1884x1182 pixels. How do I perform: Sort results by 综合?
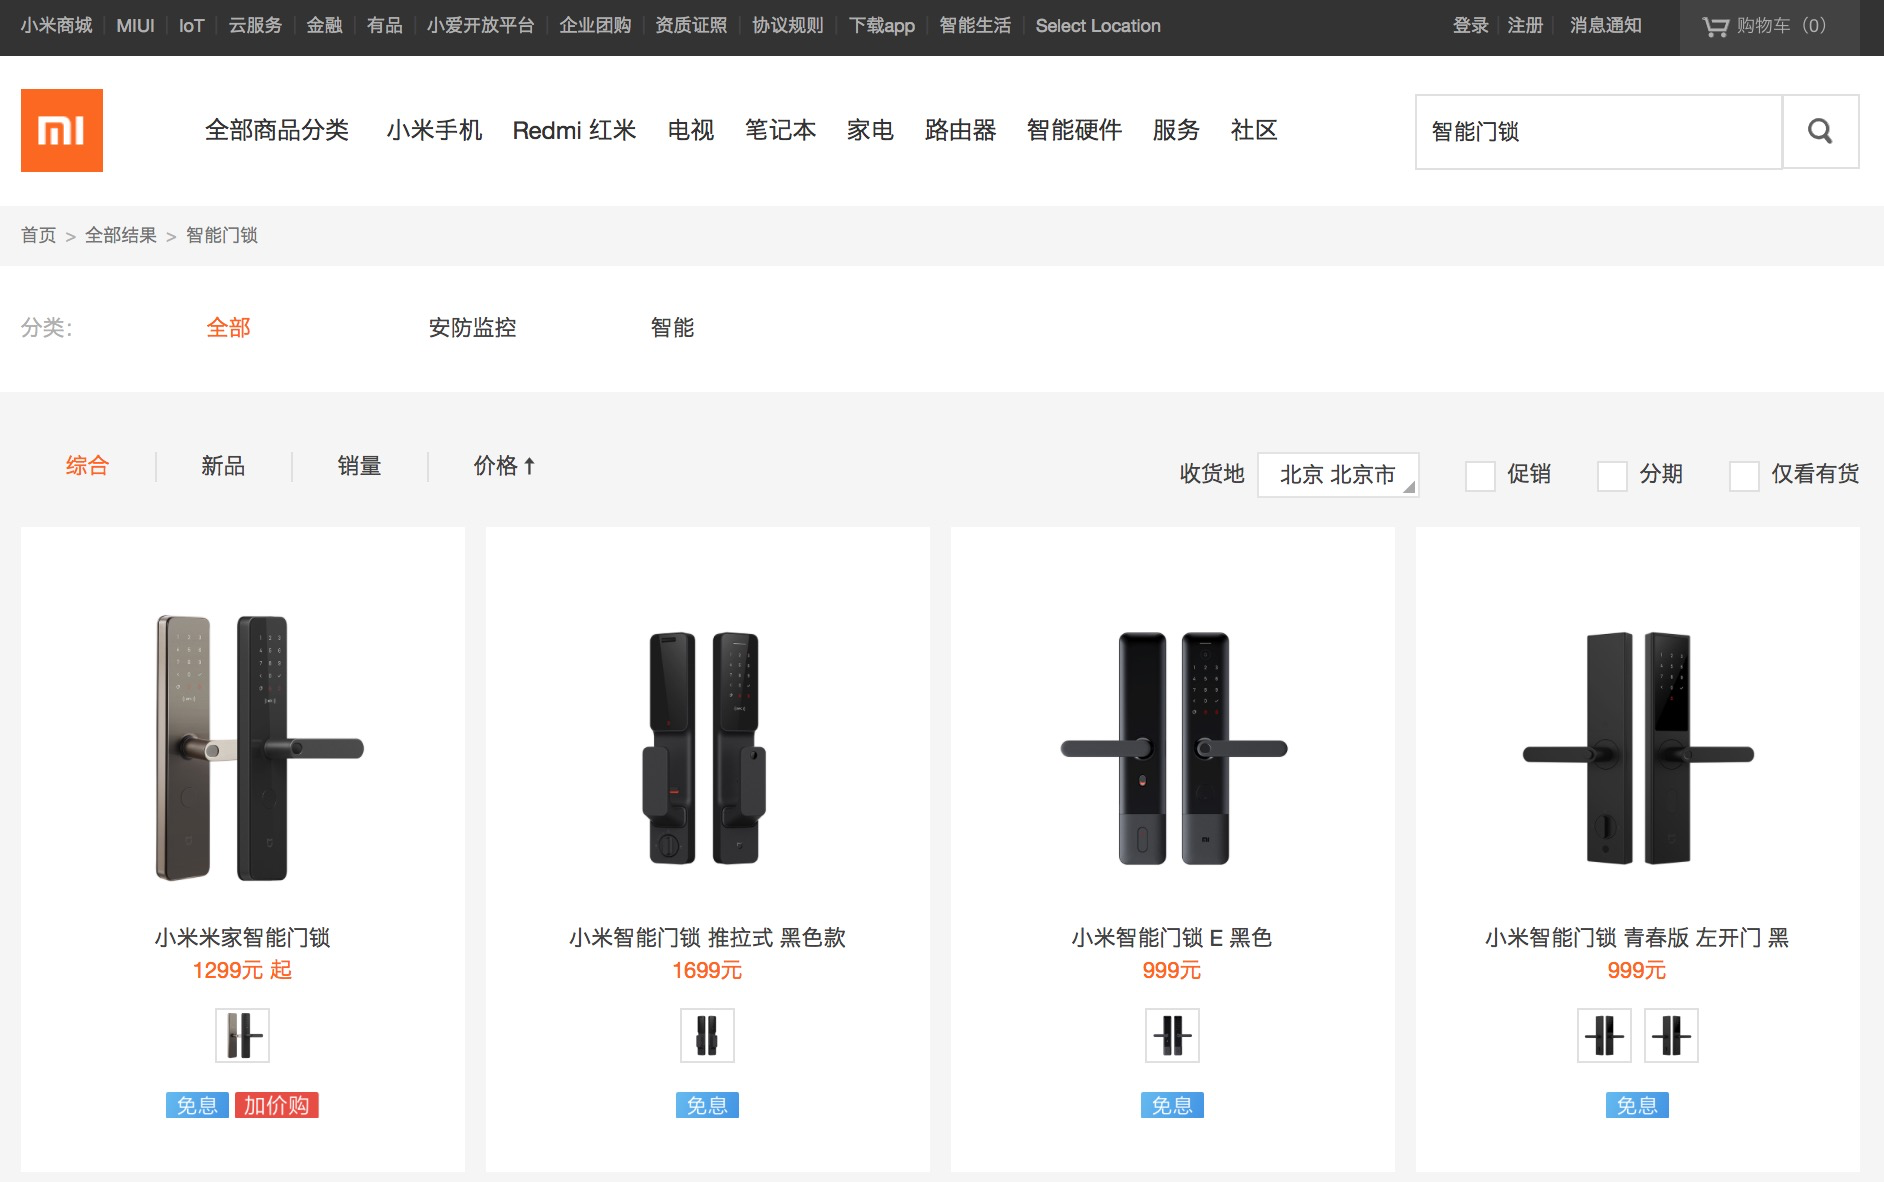click(87, 466)
